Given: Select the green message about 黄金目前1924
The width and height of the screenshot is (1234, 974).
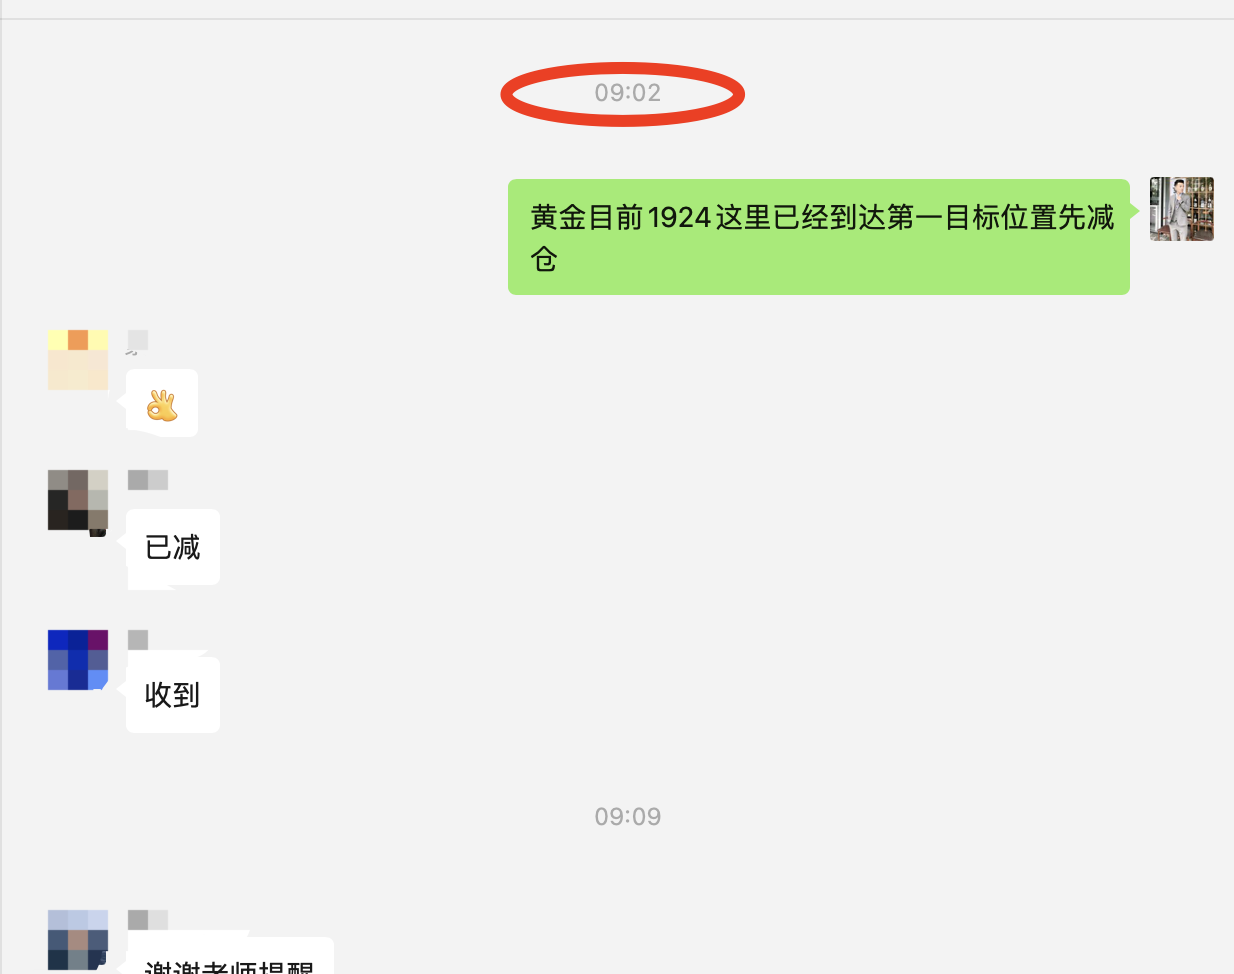Looking at the screenshot, I should (819, 237).
